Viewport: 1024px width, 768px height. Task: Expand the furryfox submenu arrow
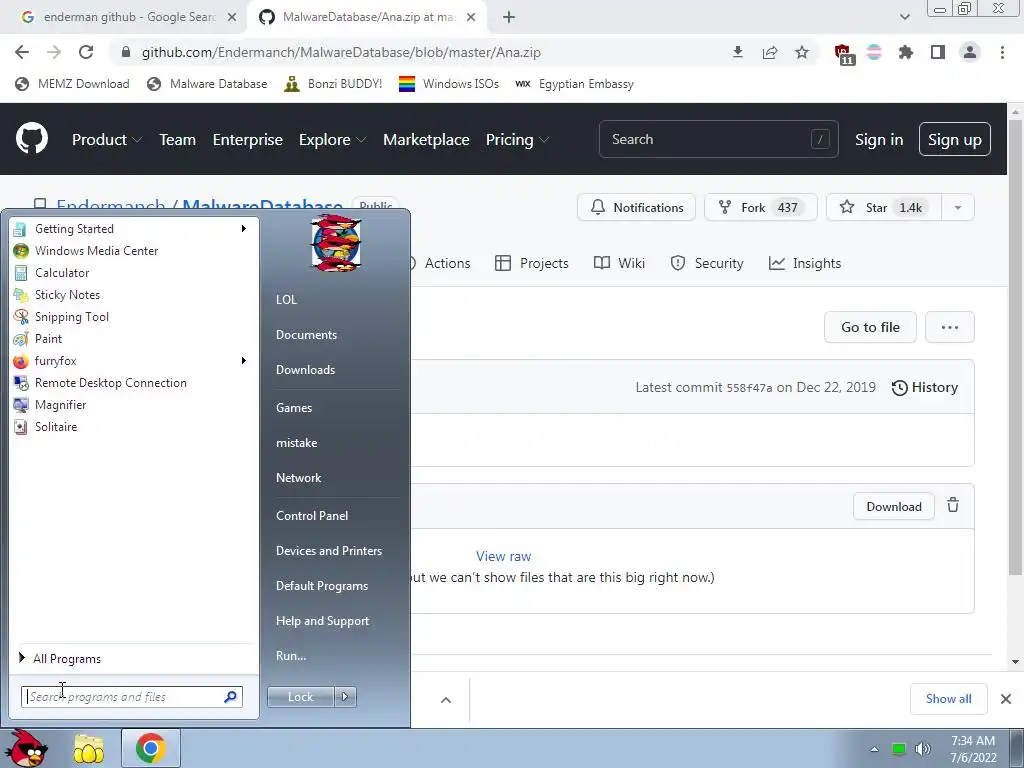244,360
